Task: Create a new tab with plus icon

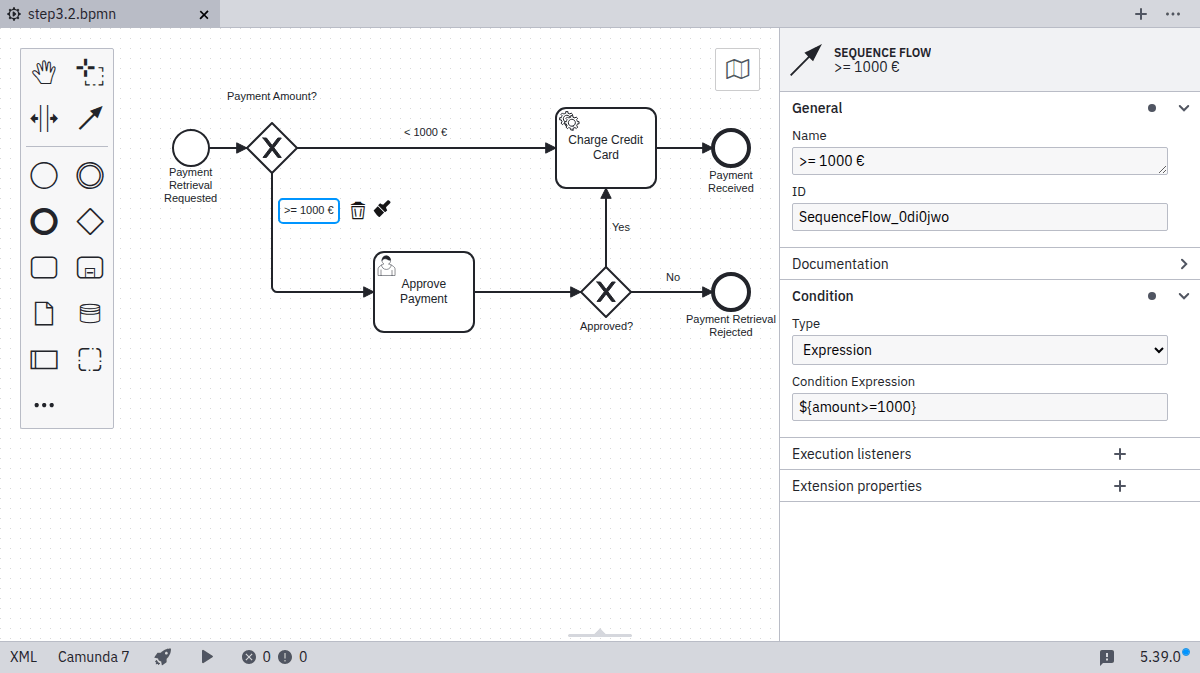Action: coord(1141,14)
